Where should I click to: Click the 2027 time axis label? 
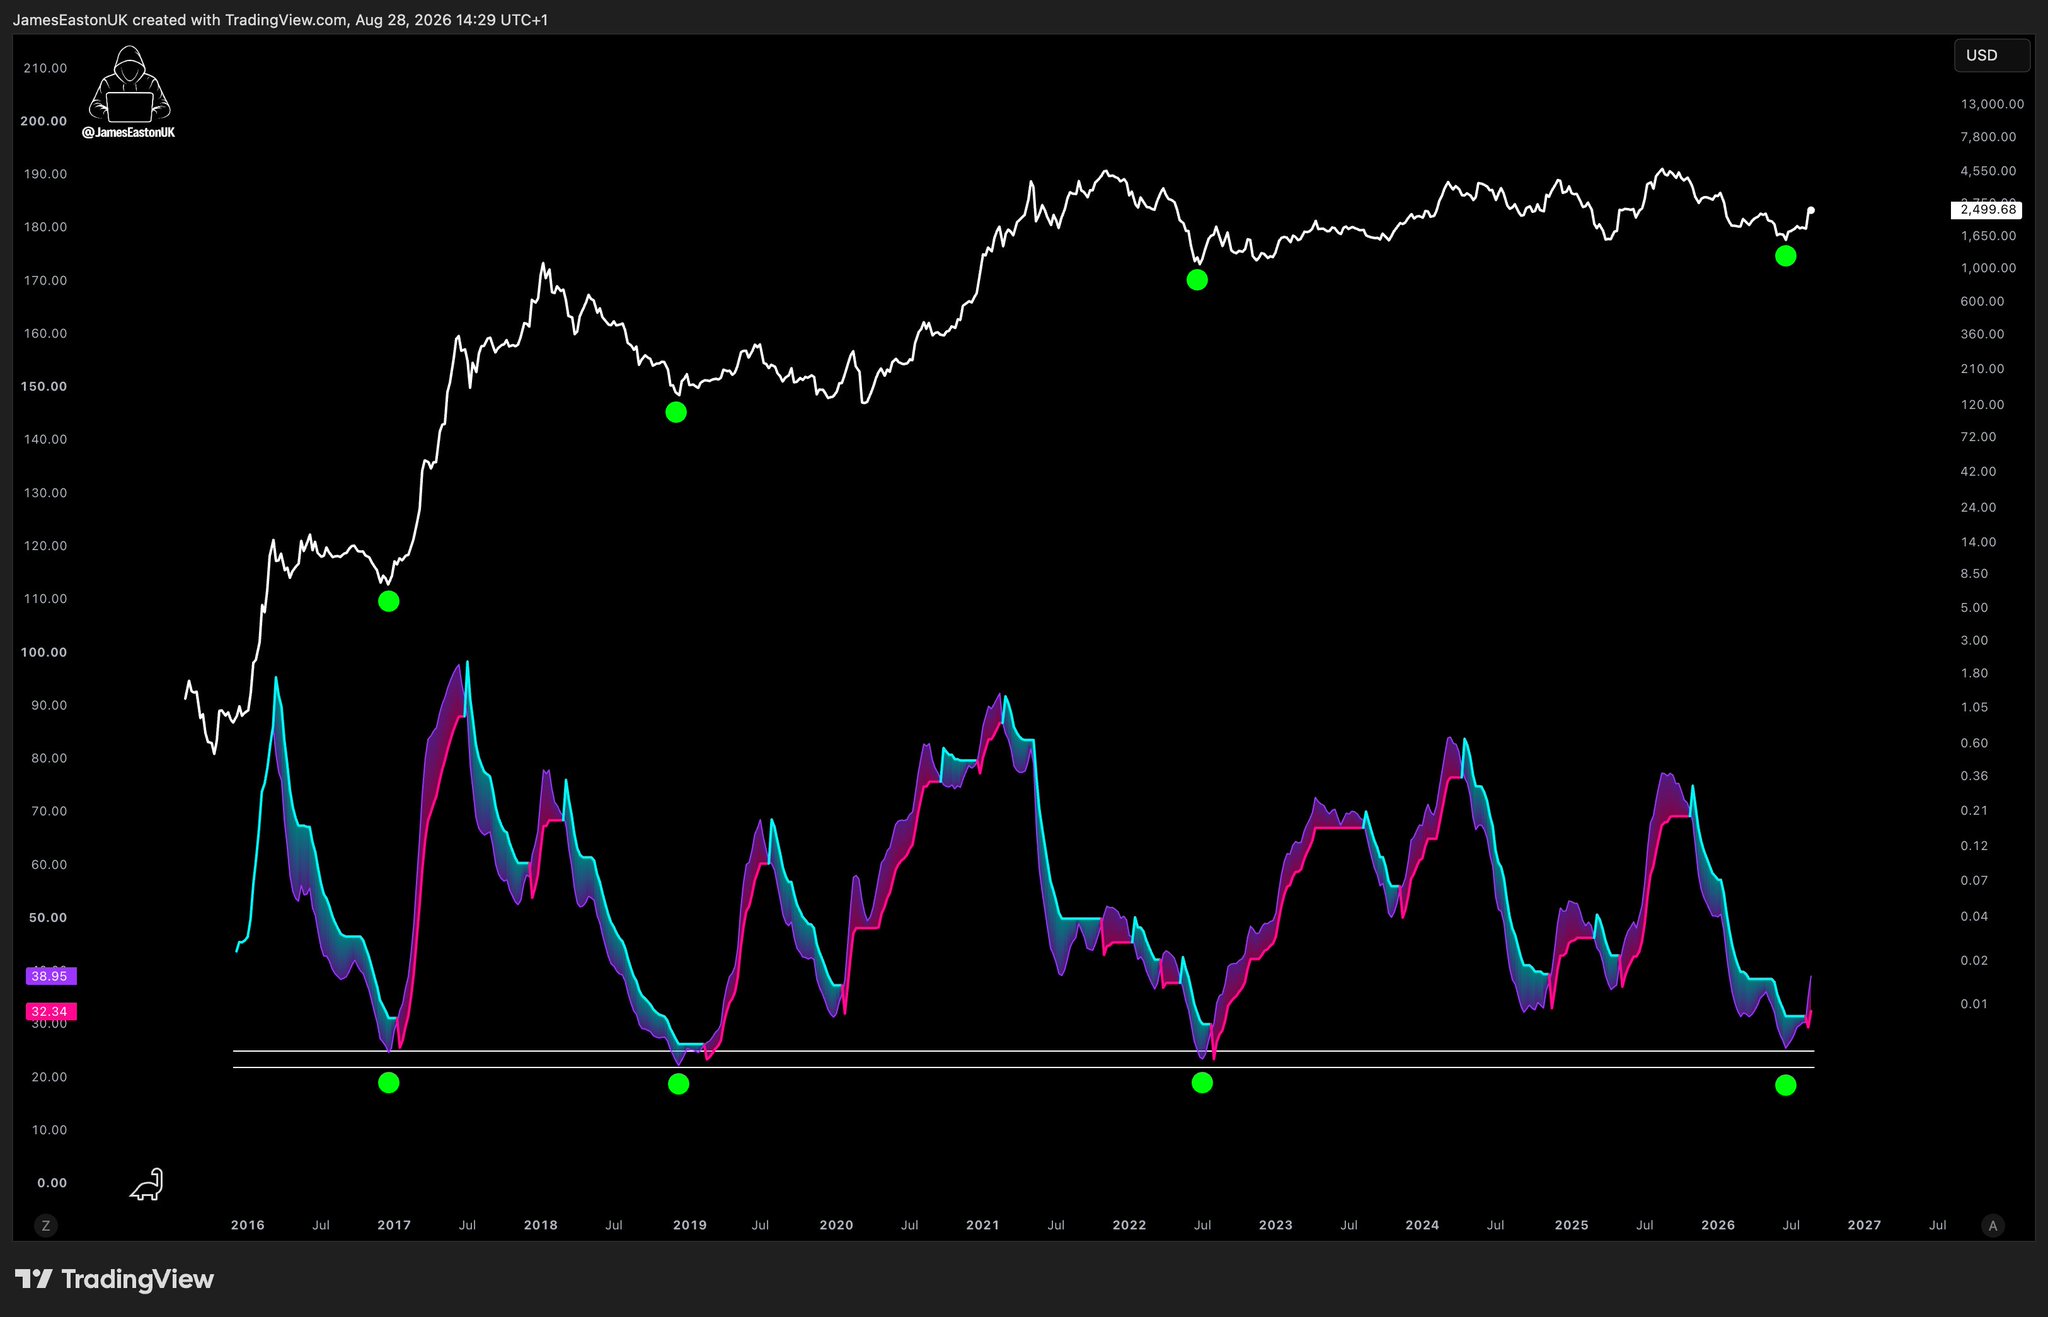(1865, 1225)
